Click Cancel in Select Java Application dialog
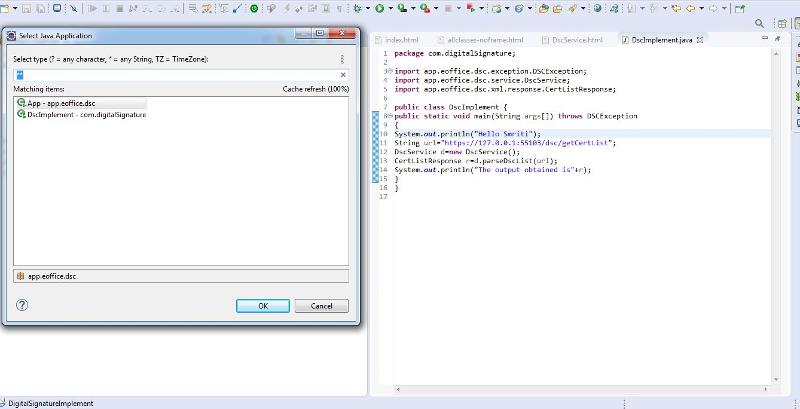800x409 pixels. pos(321,306)
